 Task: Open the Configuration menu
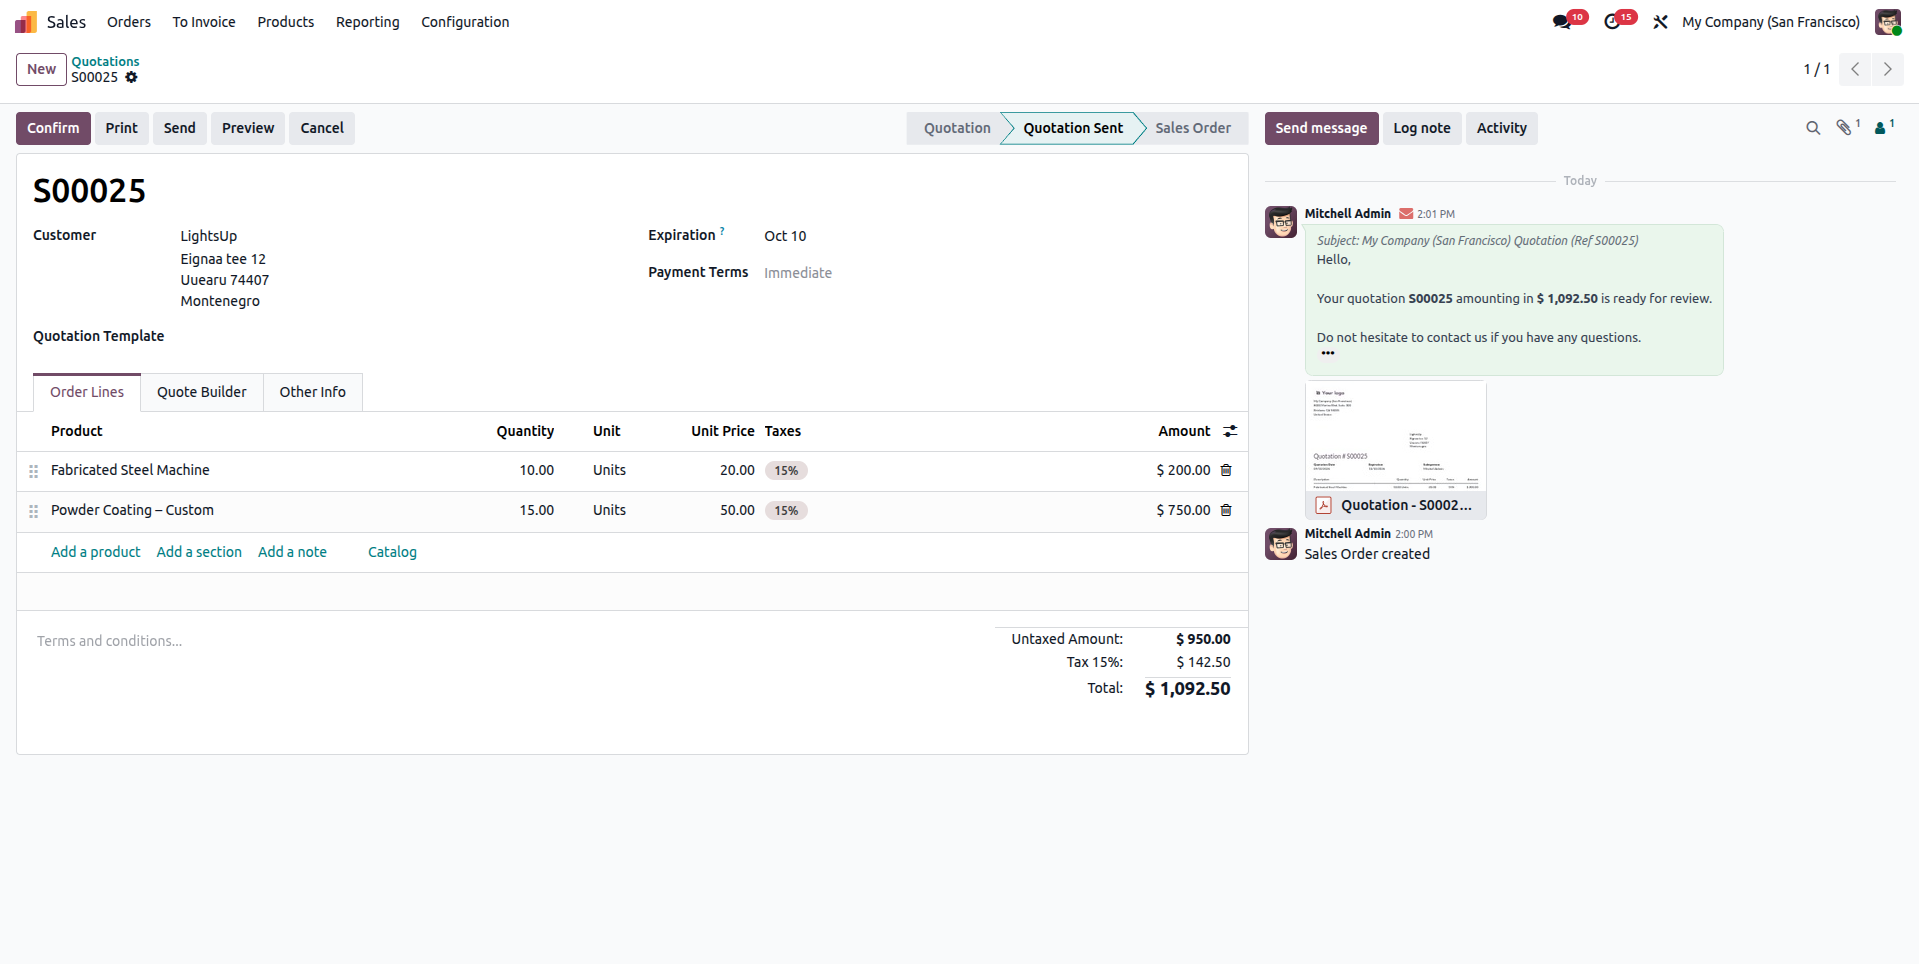tap(465, 22)
